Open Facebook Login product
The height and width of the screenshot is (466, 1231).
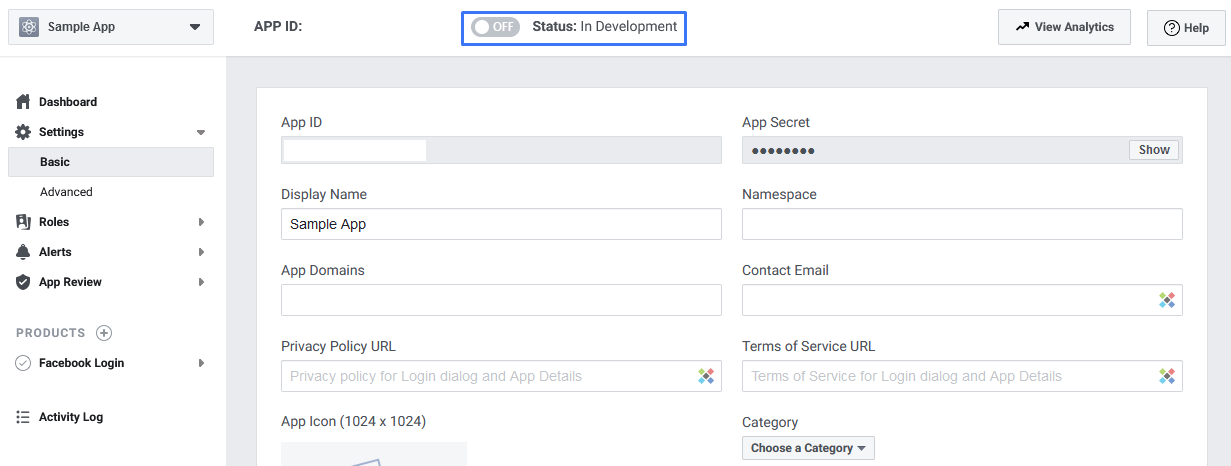point(82,363)
